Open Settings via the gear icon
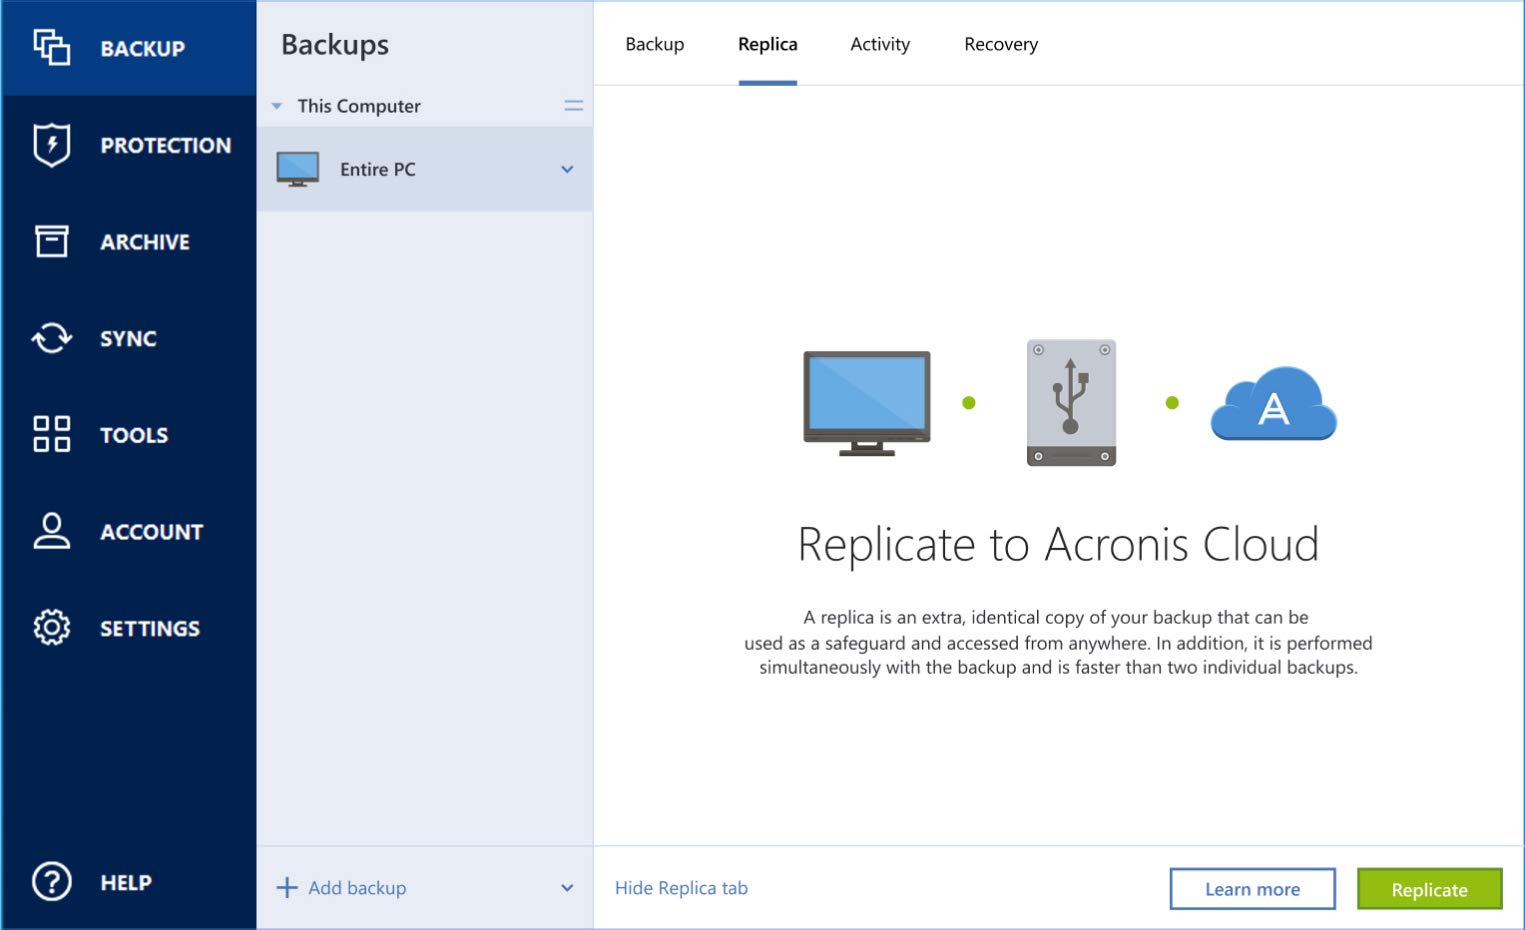 [x=52, y=628]
